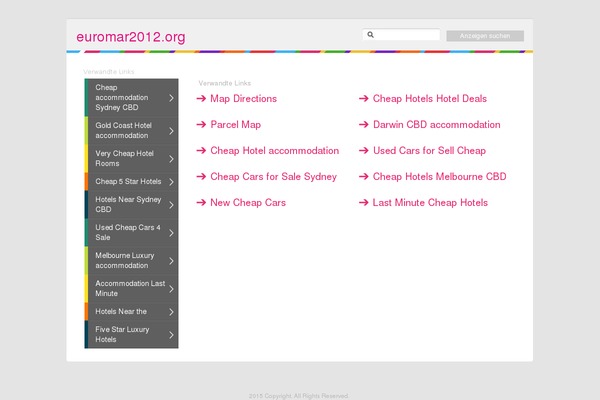Open Hotels Near the sidebar link

point(131,312)
